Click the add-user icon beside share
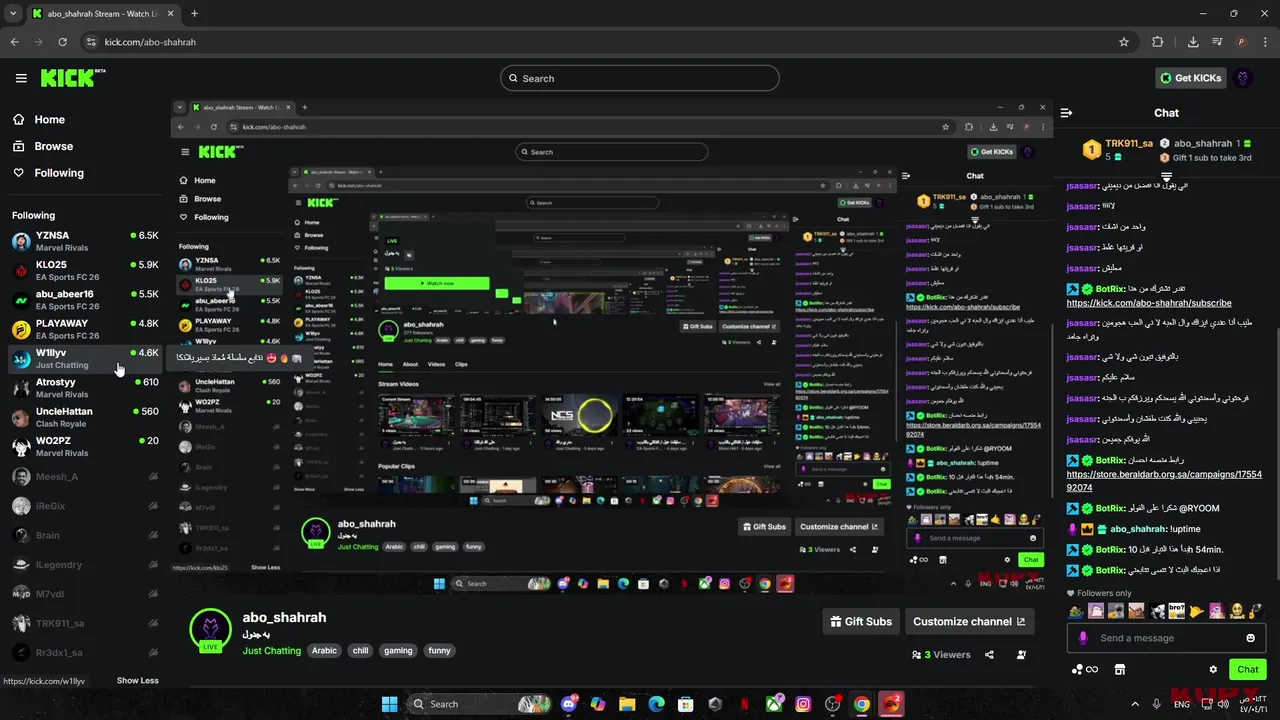Screen dimensions: 1280x720 [x=1021, y=655]
